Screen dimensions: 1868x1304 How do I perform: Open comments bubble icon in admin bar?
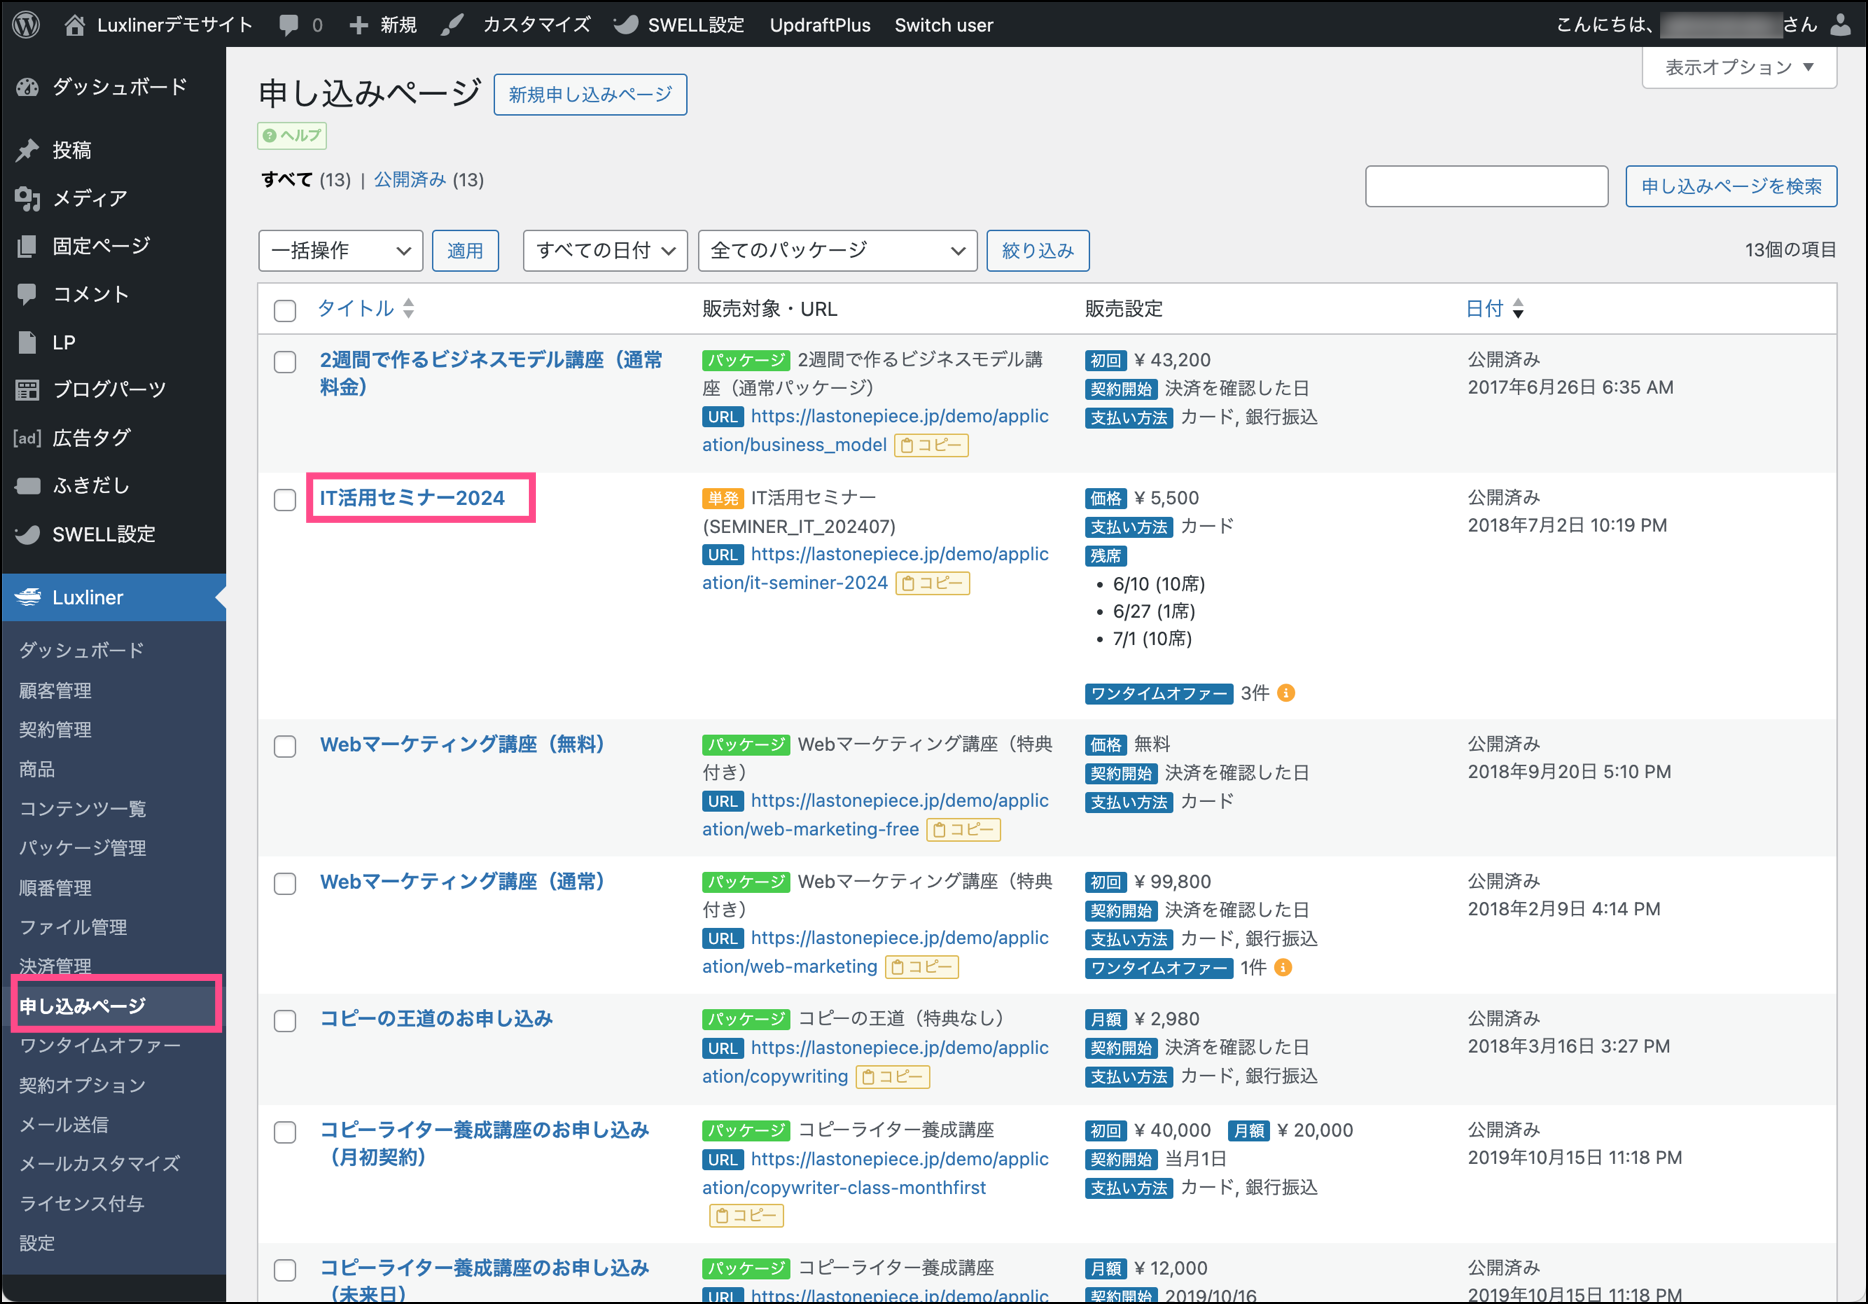(x=289, y=25)
